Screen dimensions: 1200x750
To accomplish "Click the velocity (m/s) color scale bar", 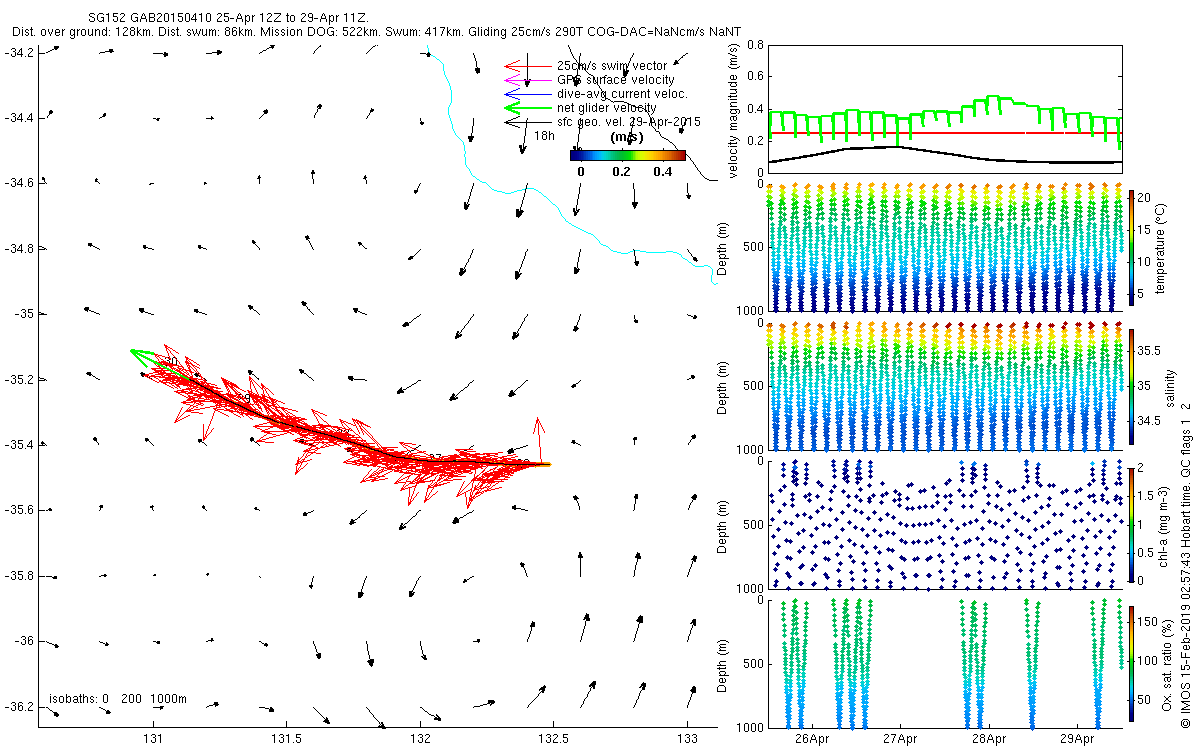I will coord(628,155).
